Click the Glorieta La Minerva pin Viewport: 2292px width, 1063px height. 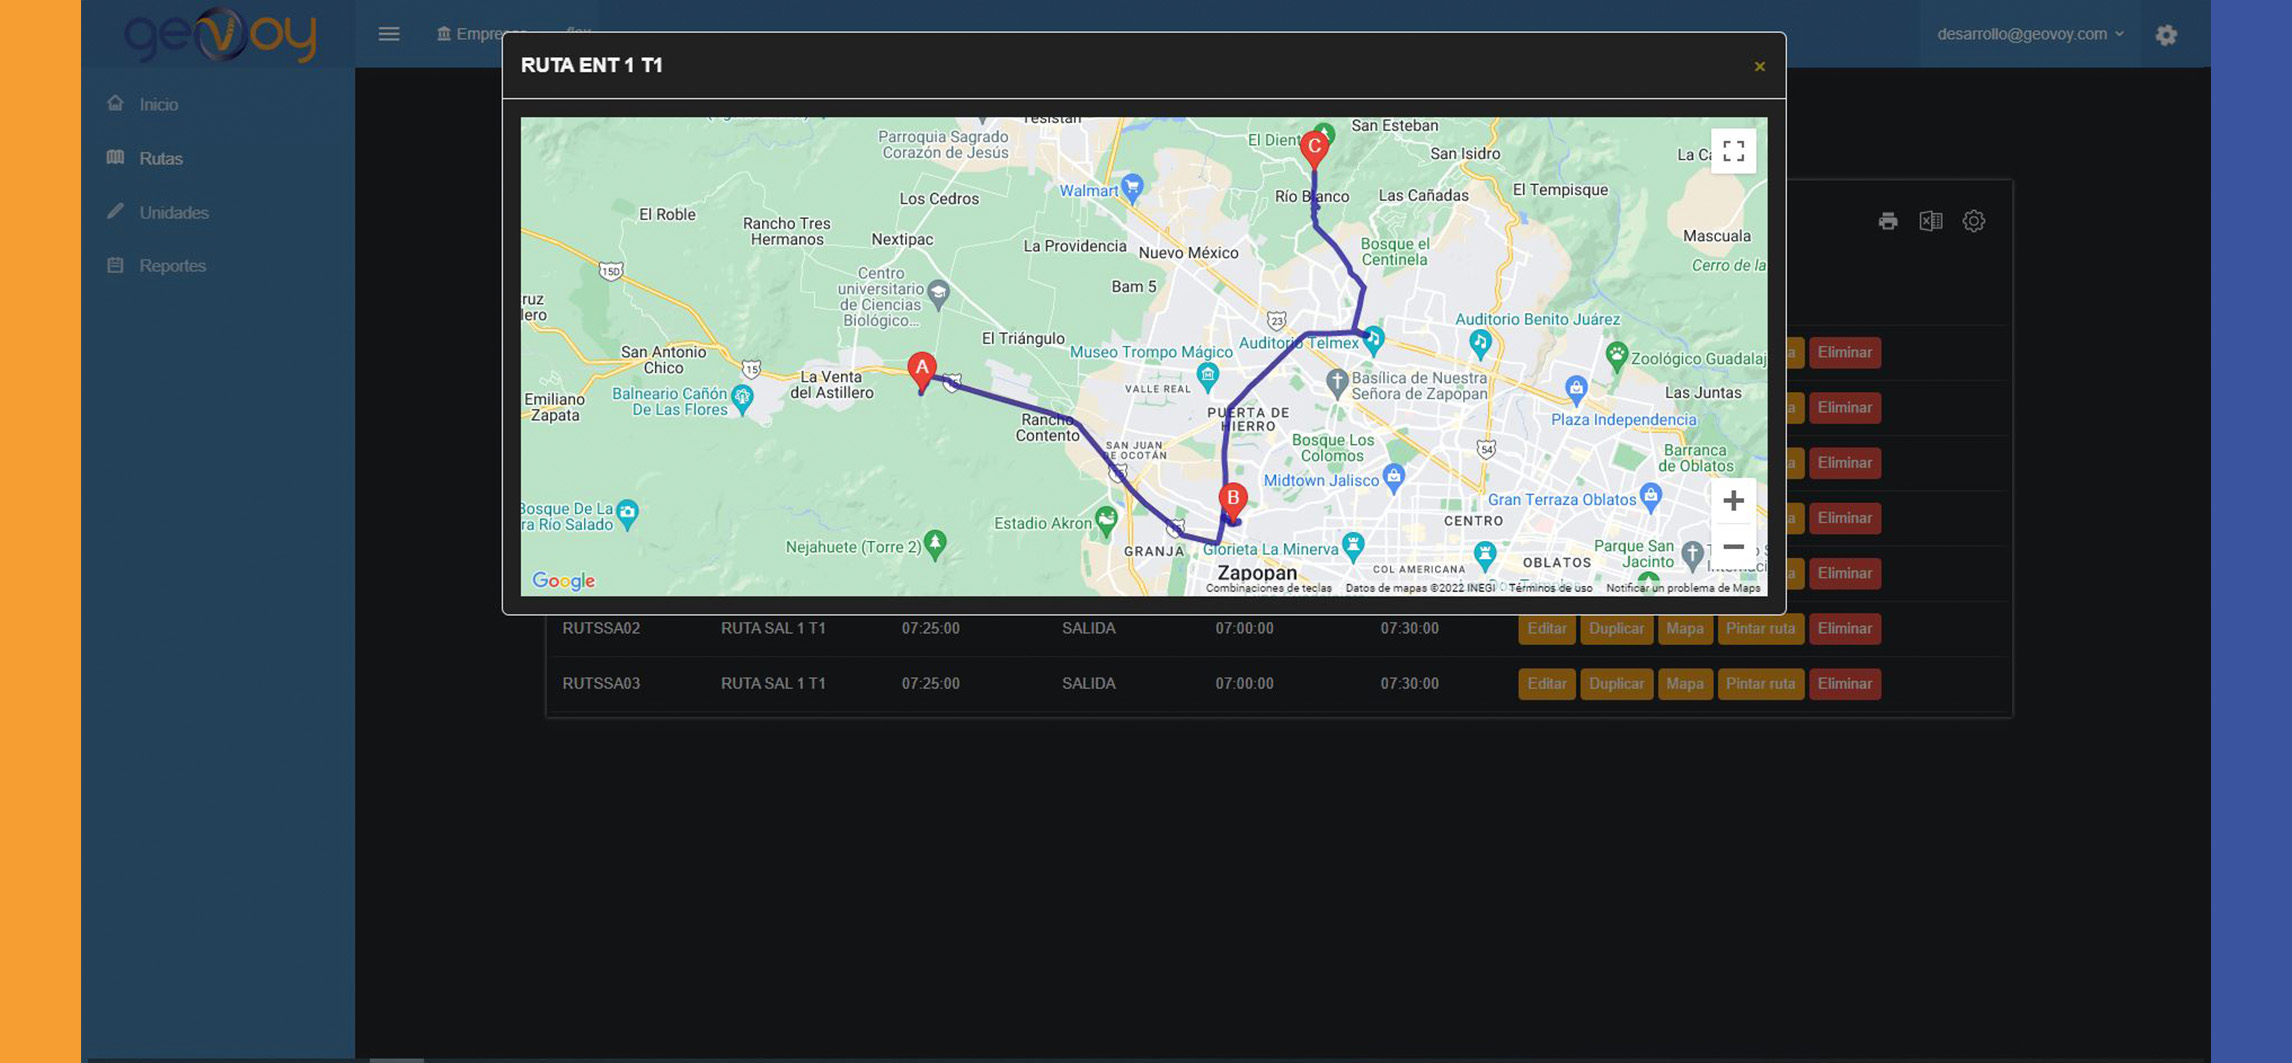[1353, 546]
